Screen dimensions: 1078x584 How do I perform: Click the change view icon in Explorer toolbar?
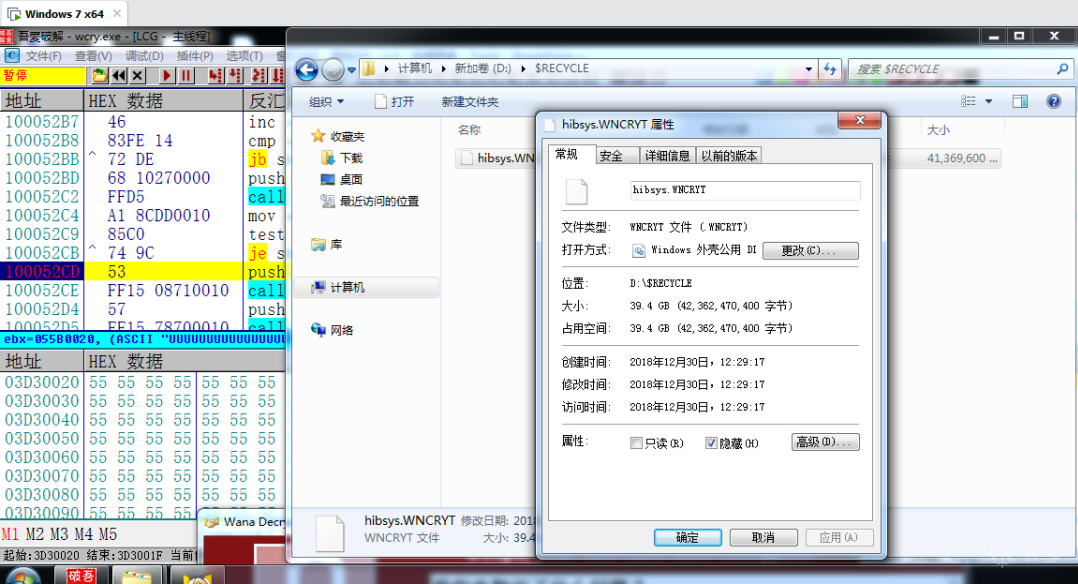click(968, 102)
